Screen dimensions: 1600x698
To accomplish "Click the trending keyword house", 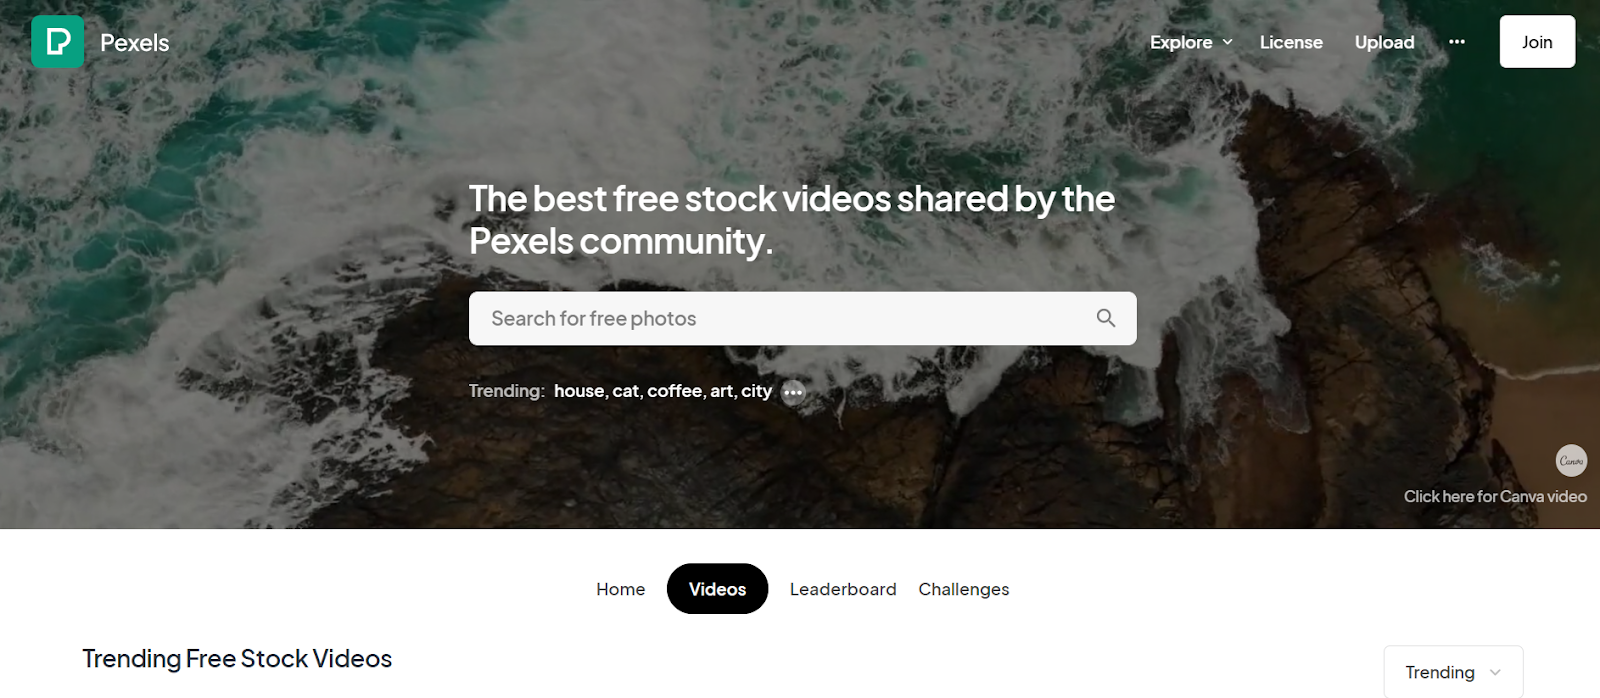I will (579, 391).
